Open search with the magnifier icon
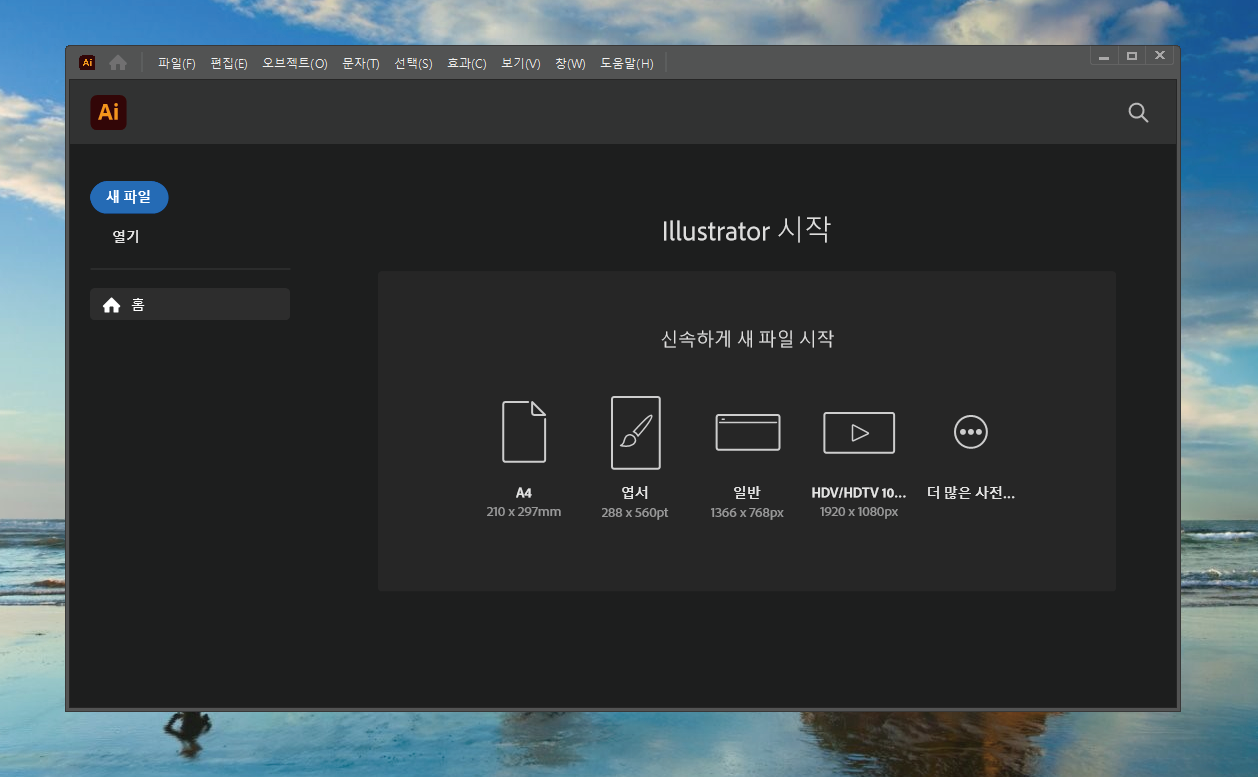1258x777 pixels. click(x=1138, y=112)
